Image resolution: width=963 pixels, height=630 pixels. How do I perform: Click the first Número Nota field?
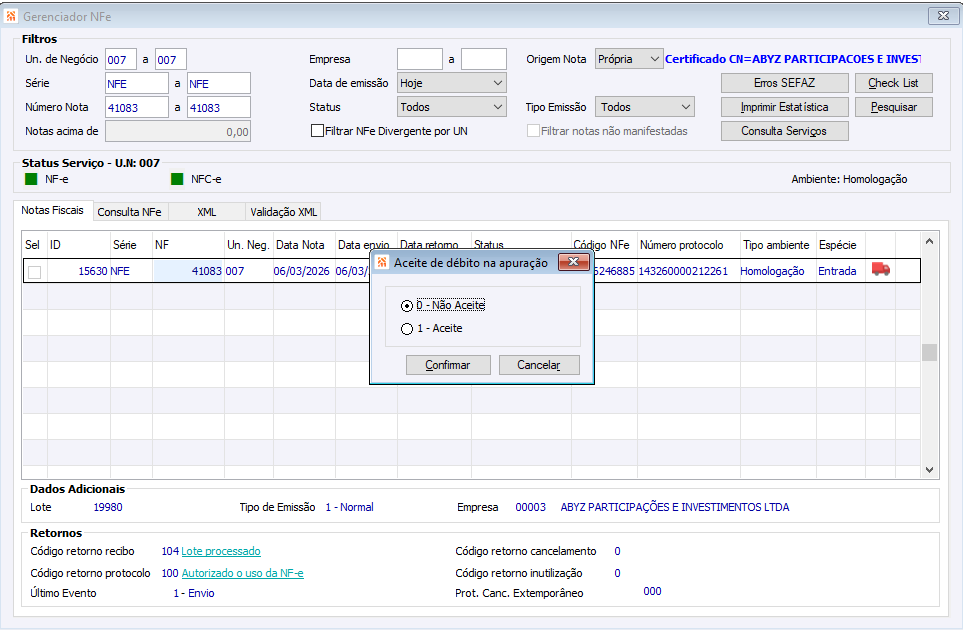[136, 107]
